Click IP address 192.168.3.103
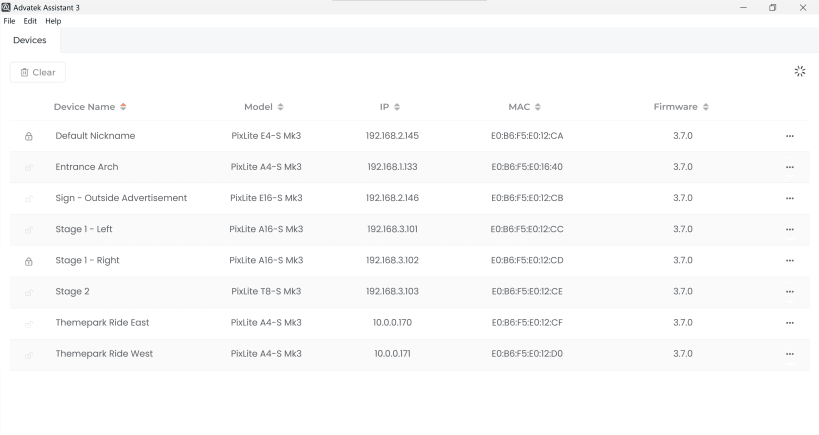 tap(392, 291)
